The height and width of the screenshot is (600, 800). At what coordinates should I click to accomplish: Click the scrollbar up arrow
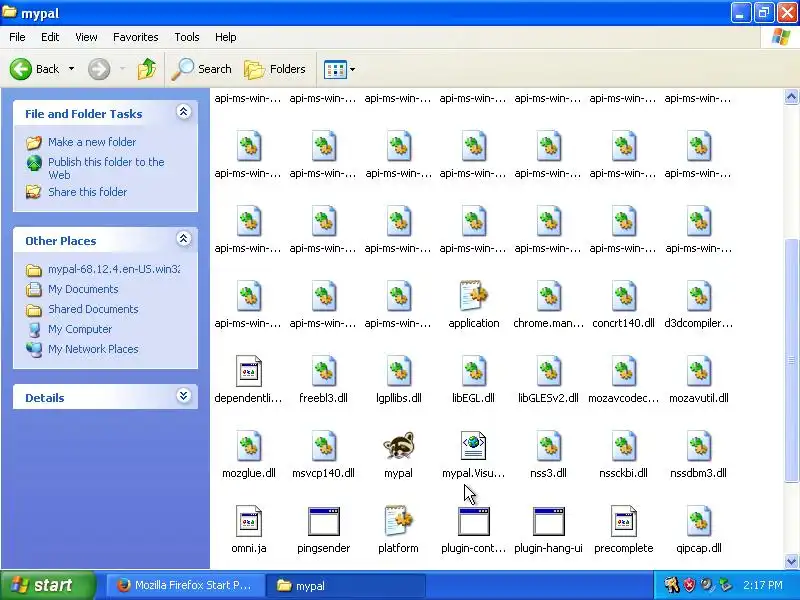point(791,96)
